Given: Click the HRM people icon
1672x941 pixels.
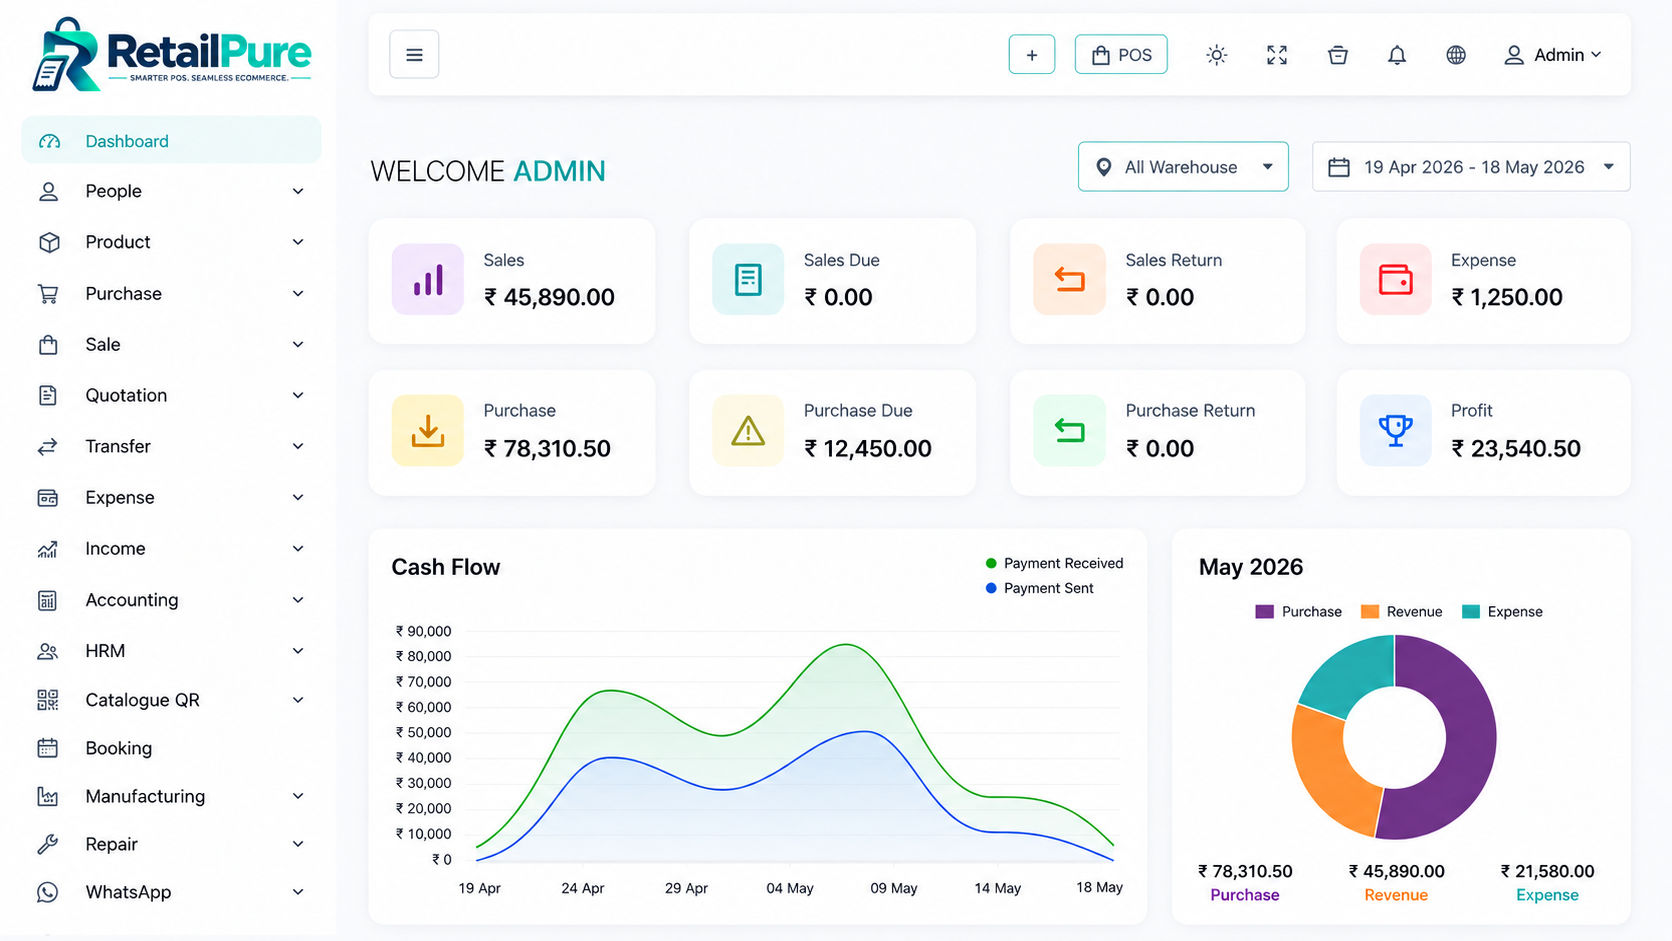Looking at the screenshot, I should click(x=48, y=651).
